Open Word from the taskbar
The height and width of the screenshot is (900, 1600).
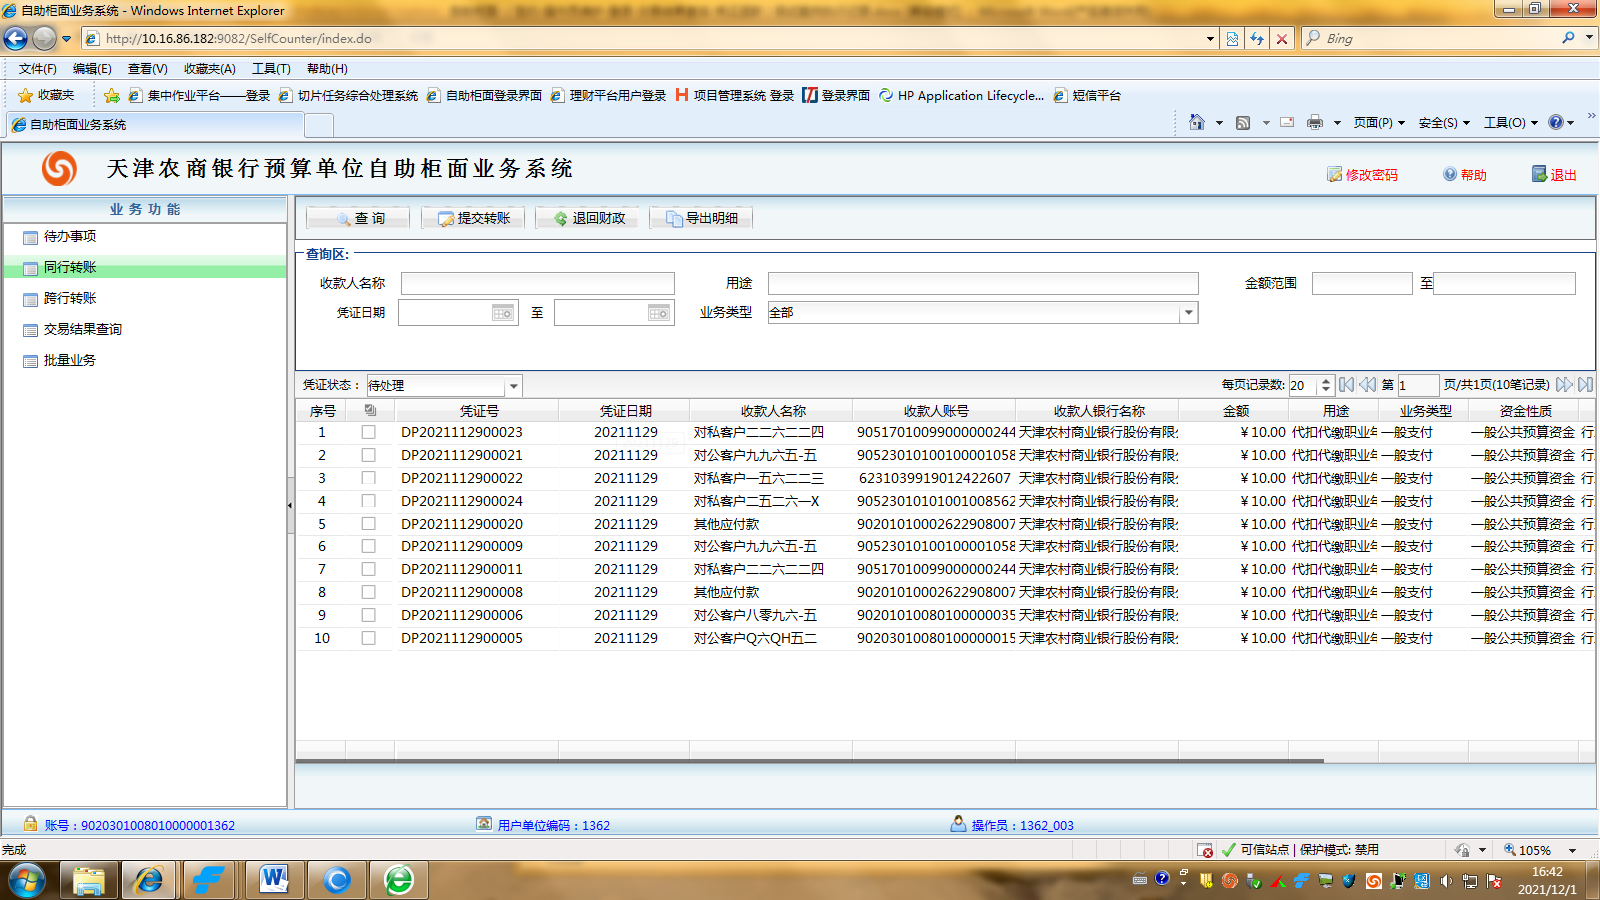click(x=273, y=880)
